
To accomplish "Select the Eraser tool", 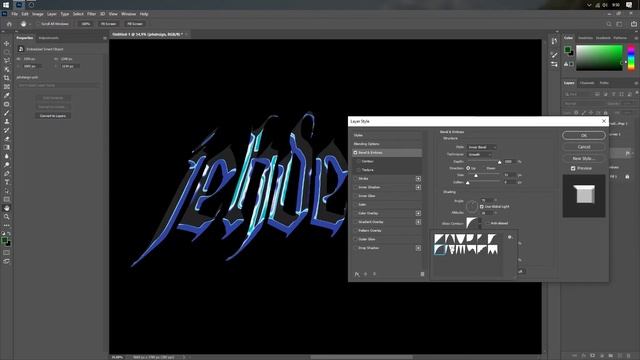I will 7,139.
